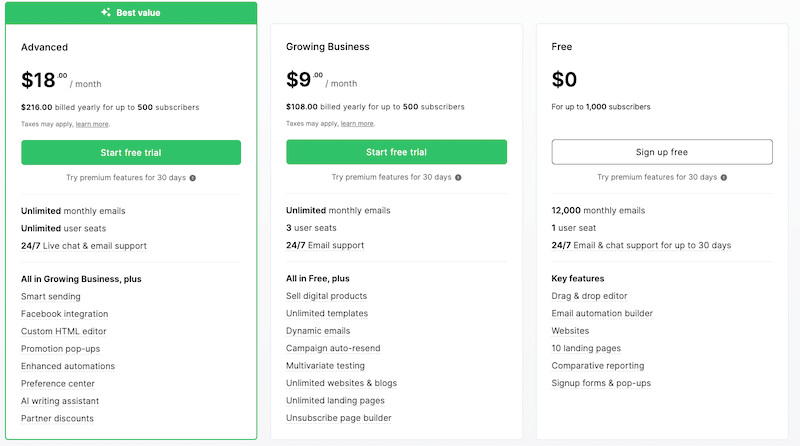Image resolution: width=800 pixels, height=446 pixels.
Task: Click info icon under Free plan trial
Action: pyautogui.click(x=724, y=178)
